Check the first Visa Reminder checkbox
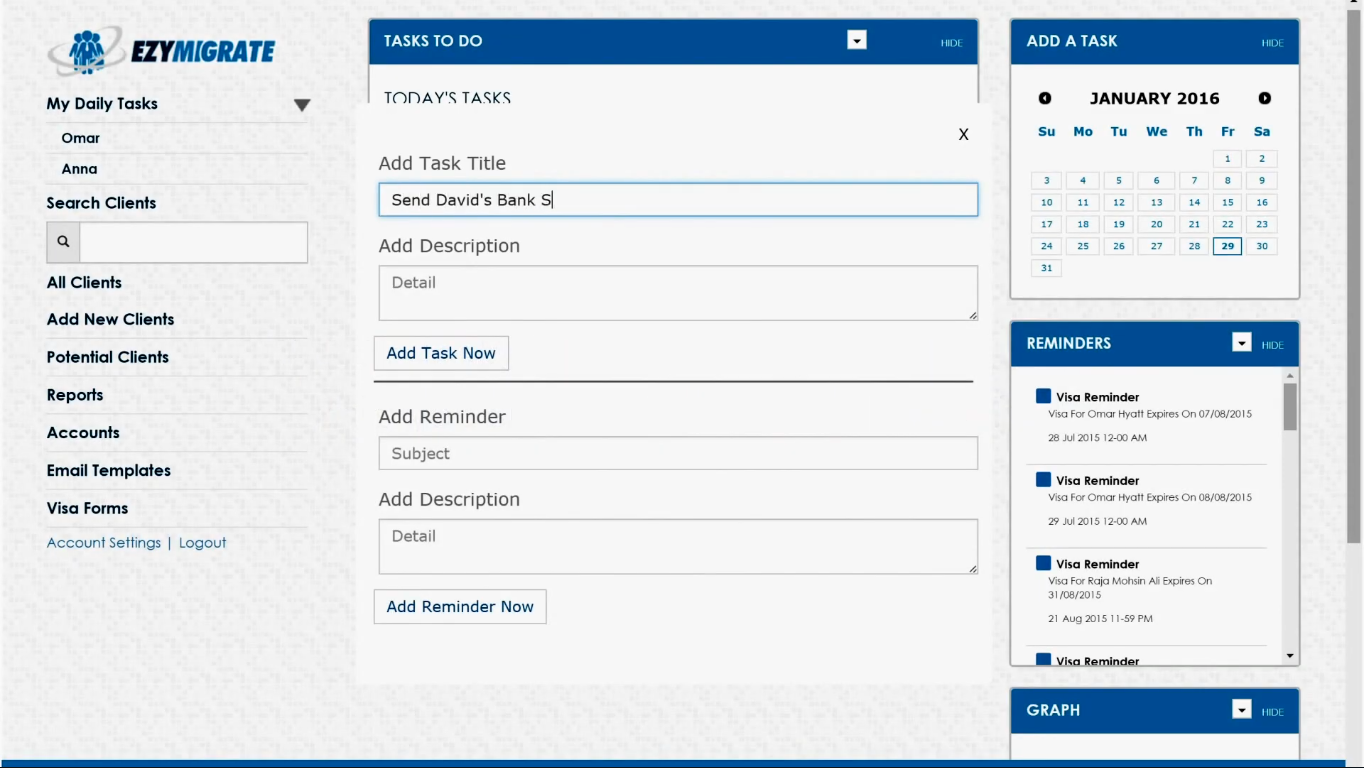This screenshot has width=1366, height=768. (1043, 396)
